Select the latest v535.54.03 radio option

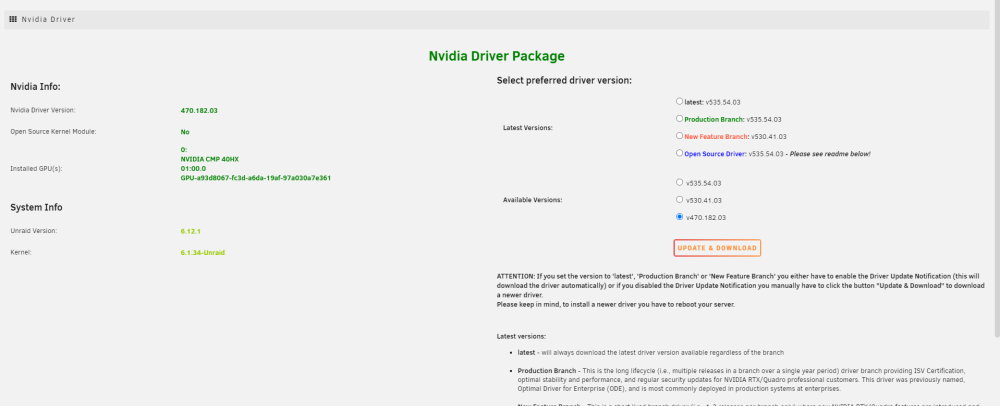tap(679, 101)
